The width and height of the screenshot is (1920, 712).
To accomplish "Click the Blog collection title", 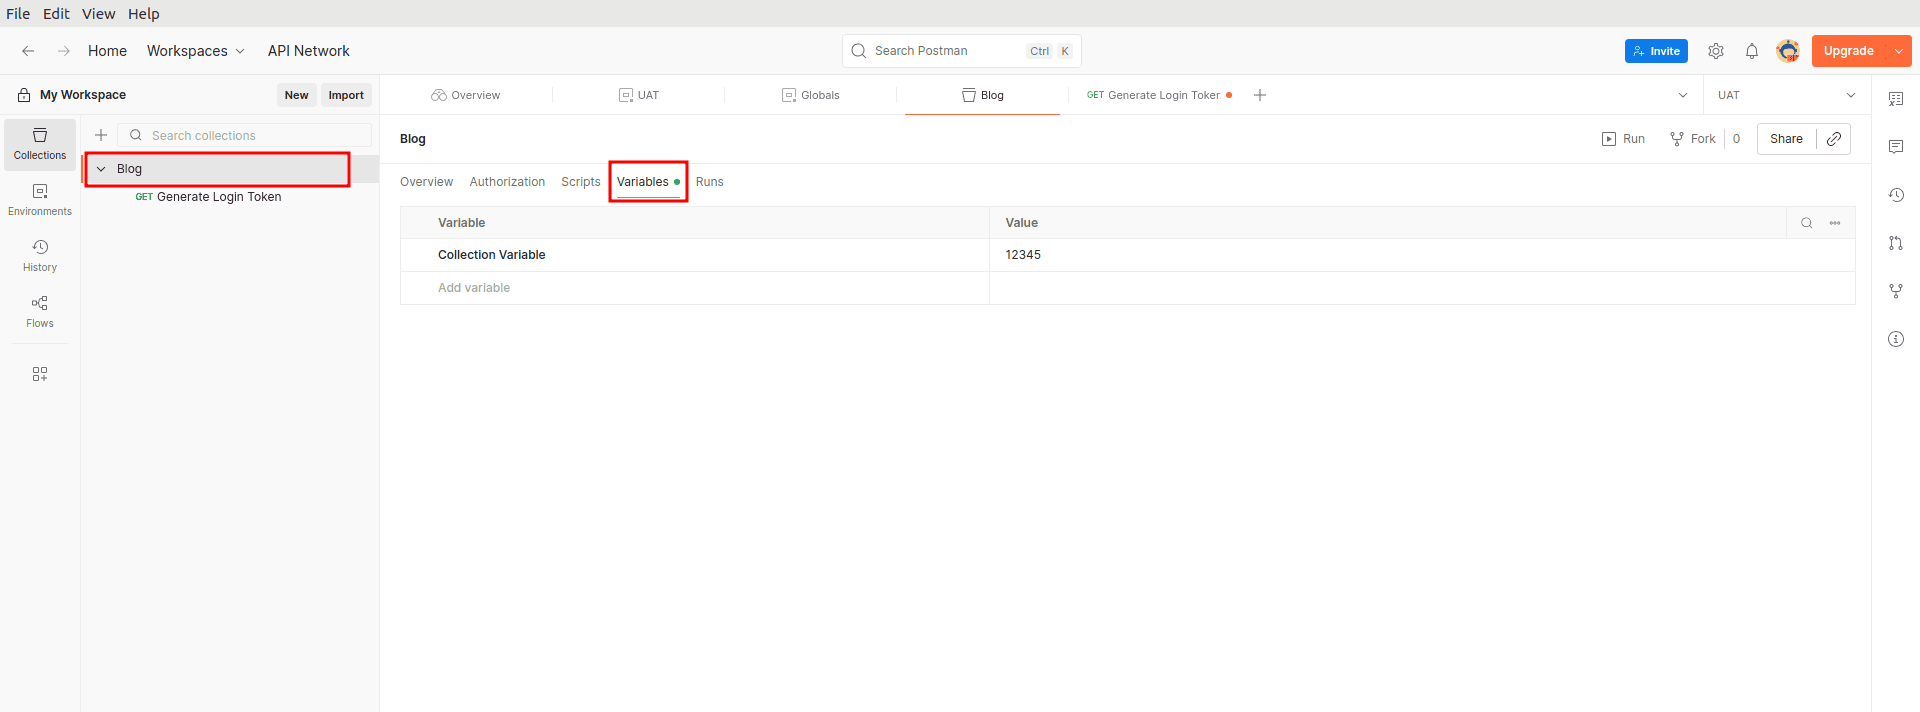I will tap(413, 139).
